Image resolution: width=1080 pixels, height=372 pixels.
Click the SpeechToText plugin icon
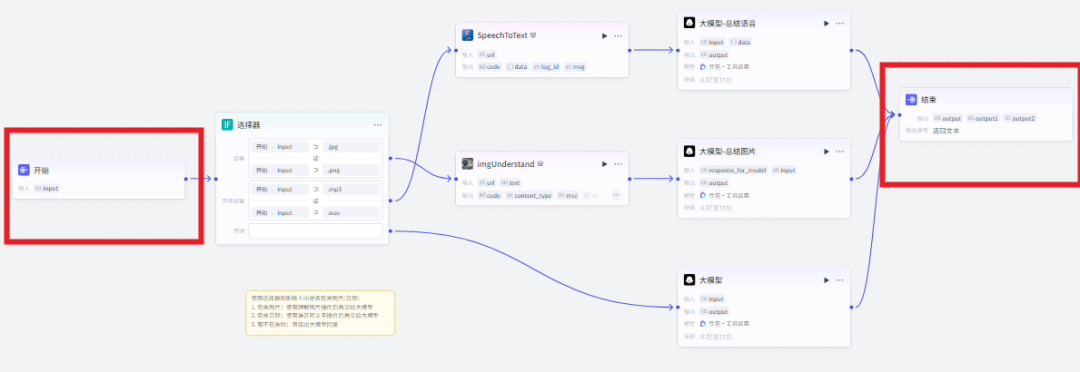(467, 35)
